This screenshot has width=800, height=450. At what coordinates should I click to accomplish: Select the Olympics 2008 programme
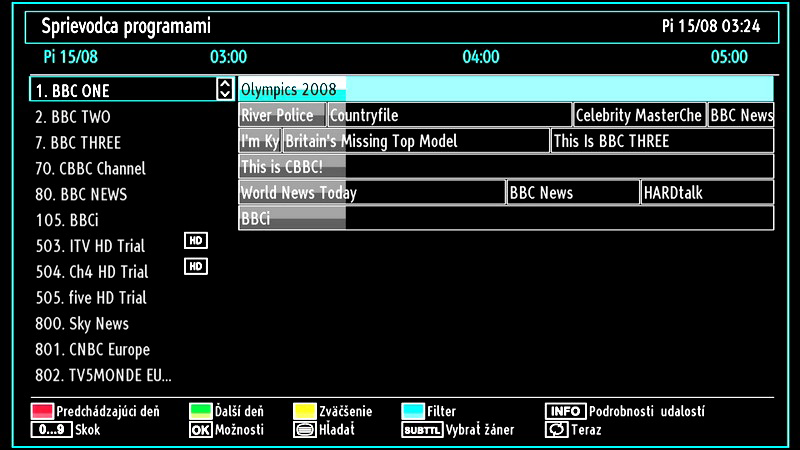(x=506, y=89)
